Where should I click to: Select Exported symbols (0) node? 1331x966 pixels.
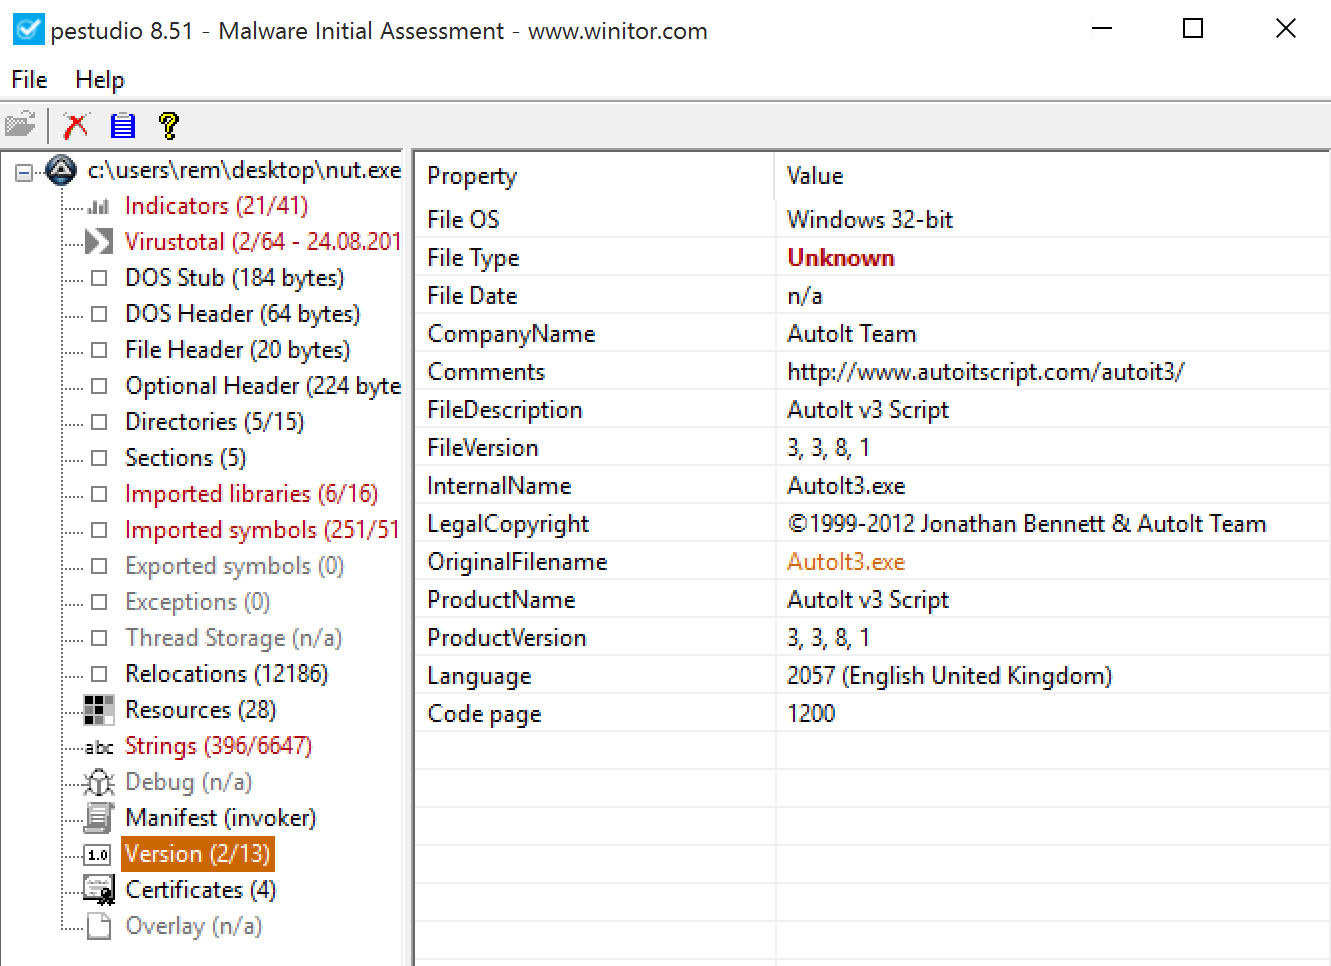coord(234,566)
